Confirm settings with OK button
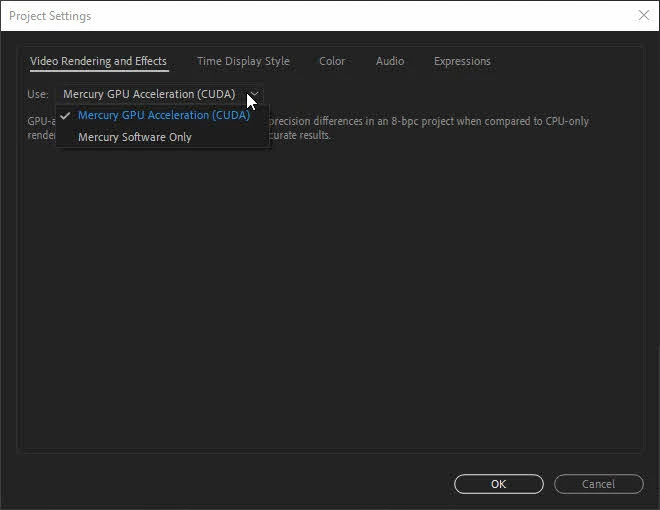 click(499, 484)
